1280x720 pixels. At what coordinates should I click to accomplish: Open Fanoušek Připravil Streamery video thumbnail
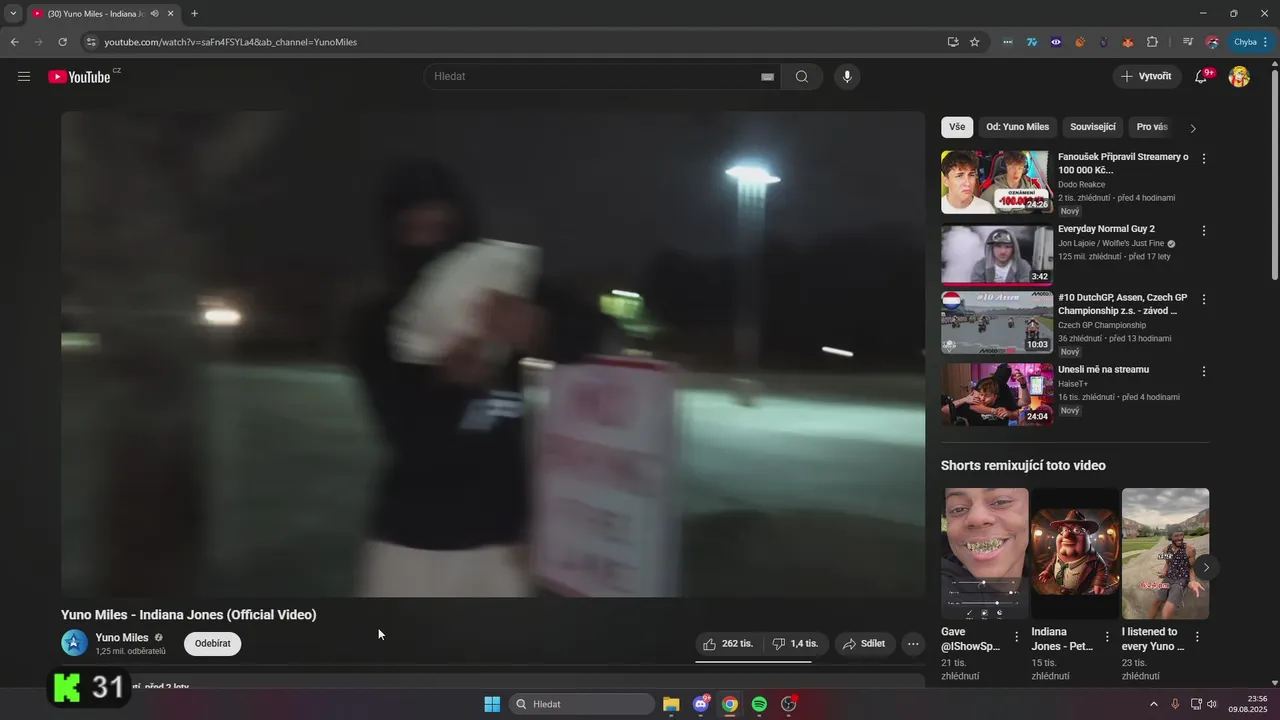click(x=997, y=182)
